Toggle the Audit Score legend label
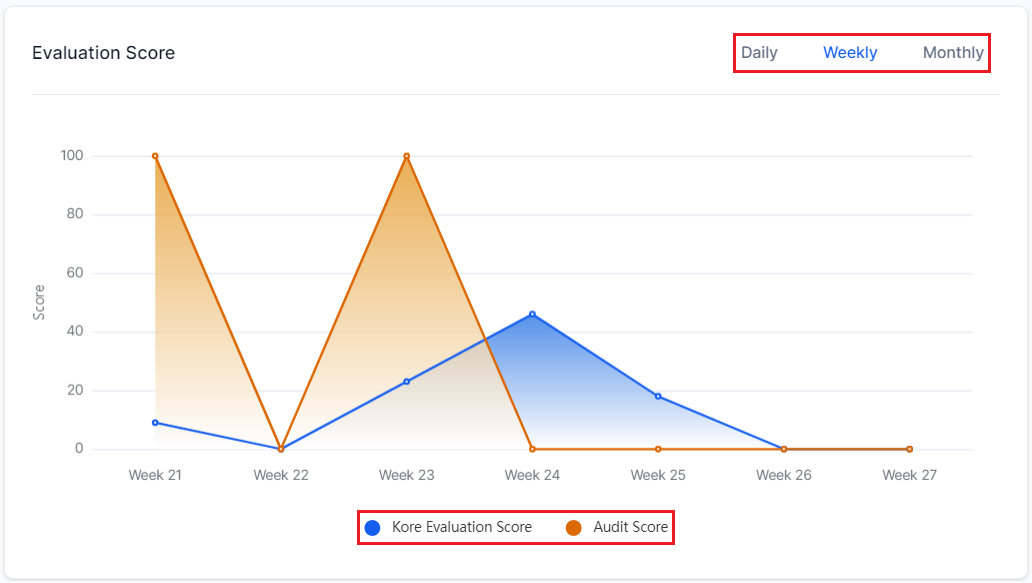Viewport: 1032px width, 583px height. point(630,527)
